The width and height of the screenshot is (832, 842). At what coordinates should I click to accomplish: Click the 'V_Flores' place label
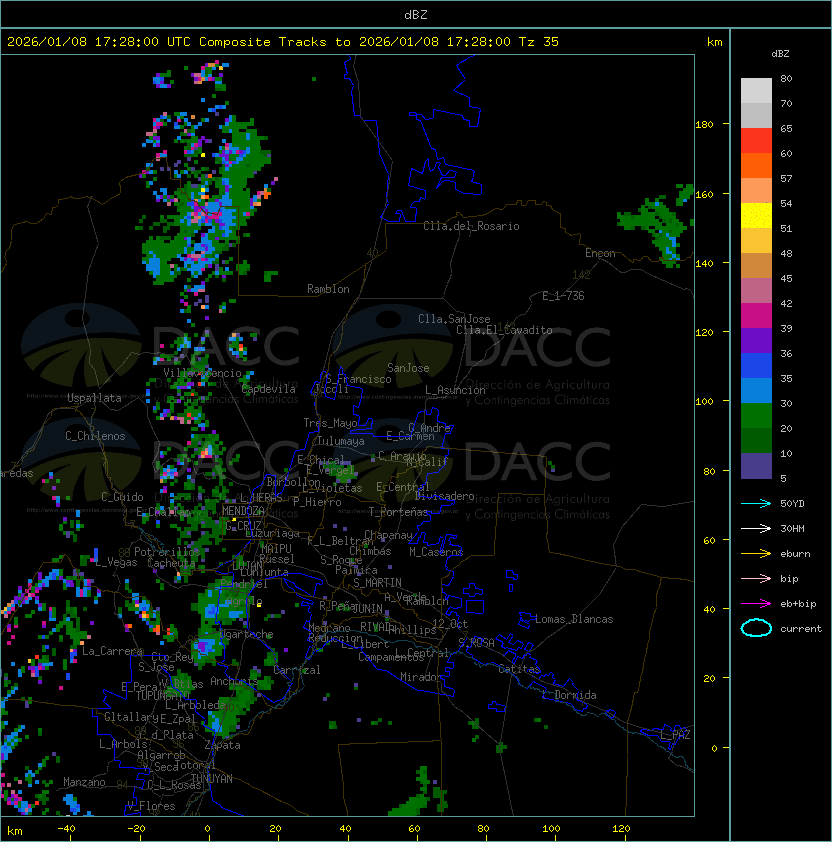click(x=151, y=806)
